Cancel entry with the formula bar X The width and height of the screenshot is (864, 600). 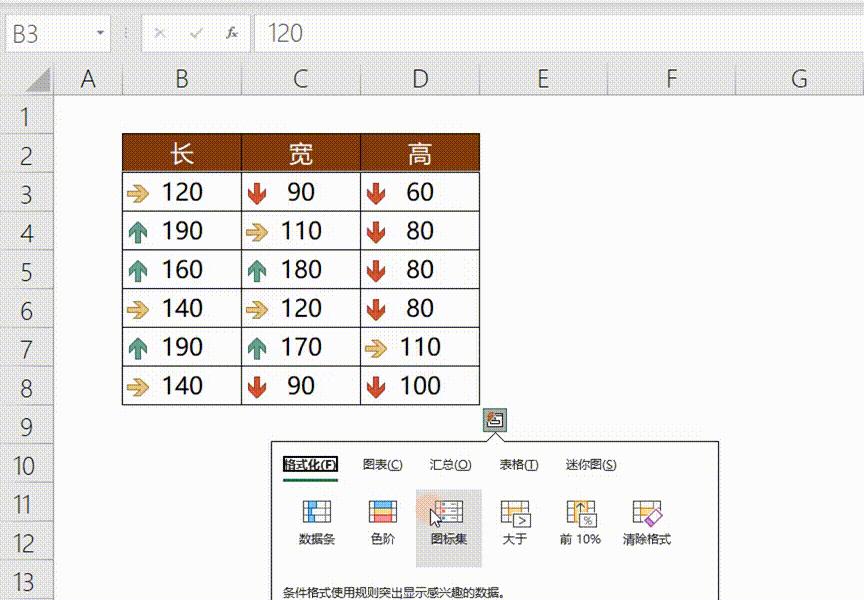160,32
